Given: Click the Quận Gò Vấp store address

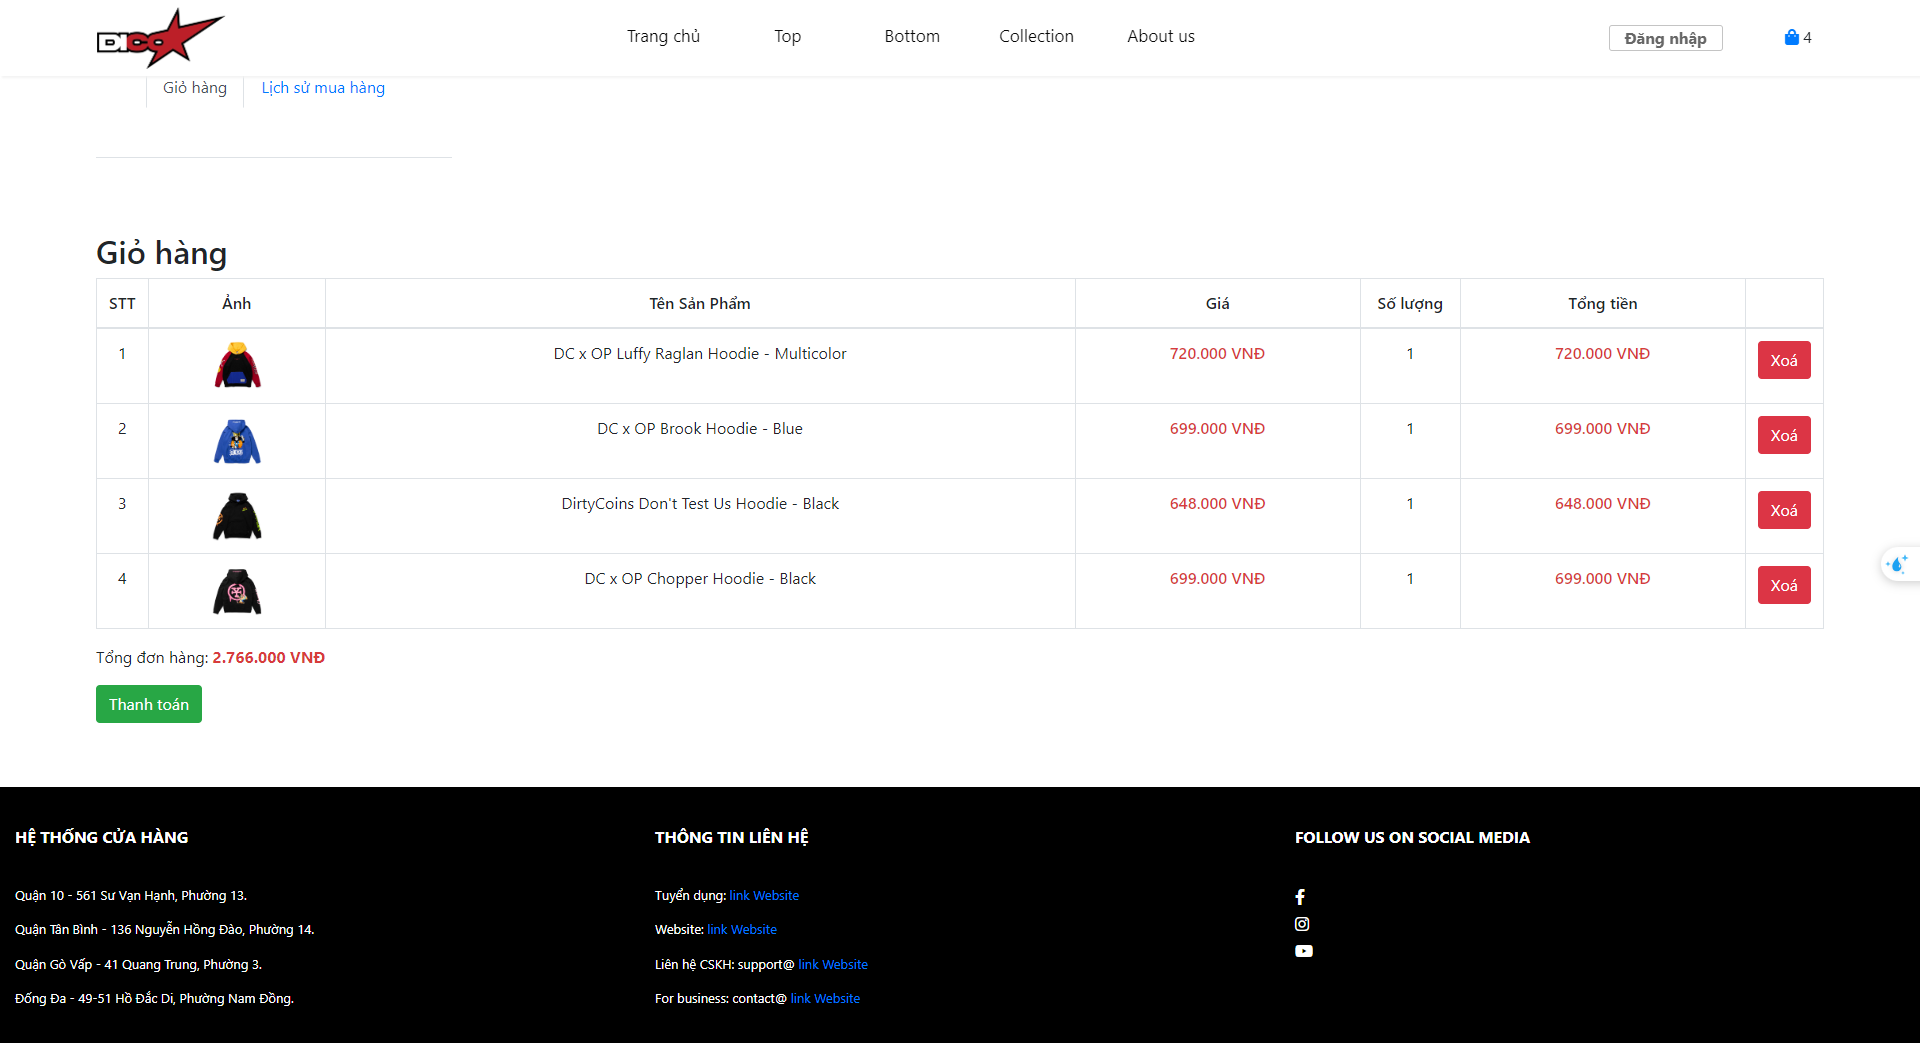Looking at the screenshot, I should tap(139, 964).
